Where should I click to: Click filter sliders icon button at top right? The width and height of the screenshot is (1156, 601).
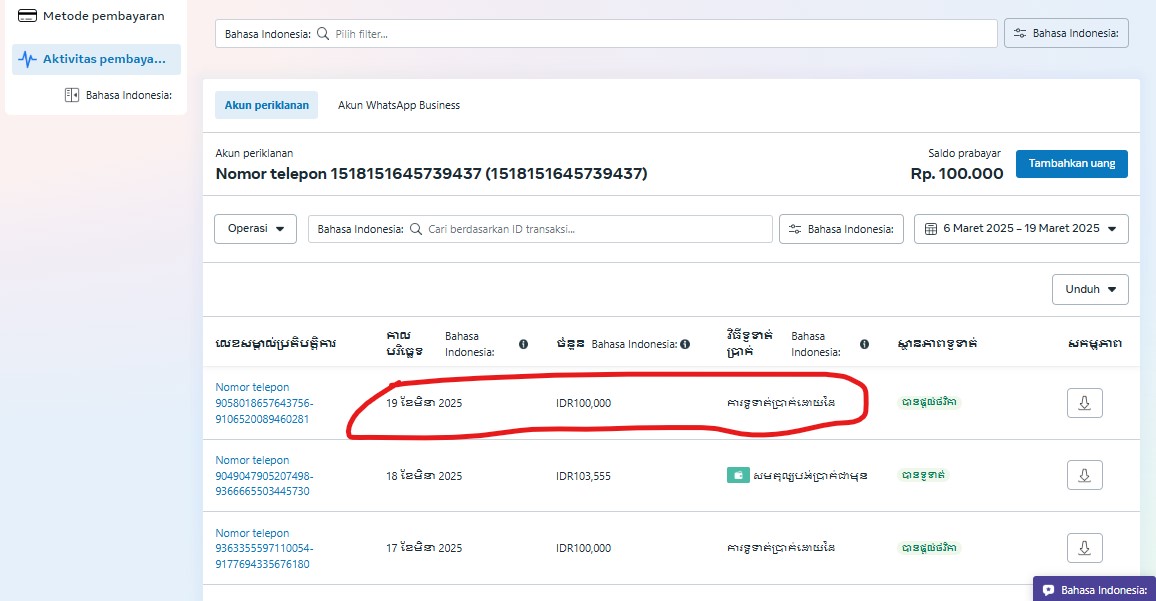1066,33
